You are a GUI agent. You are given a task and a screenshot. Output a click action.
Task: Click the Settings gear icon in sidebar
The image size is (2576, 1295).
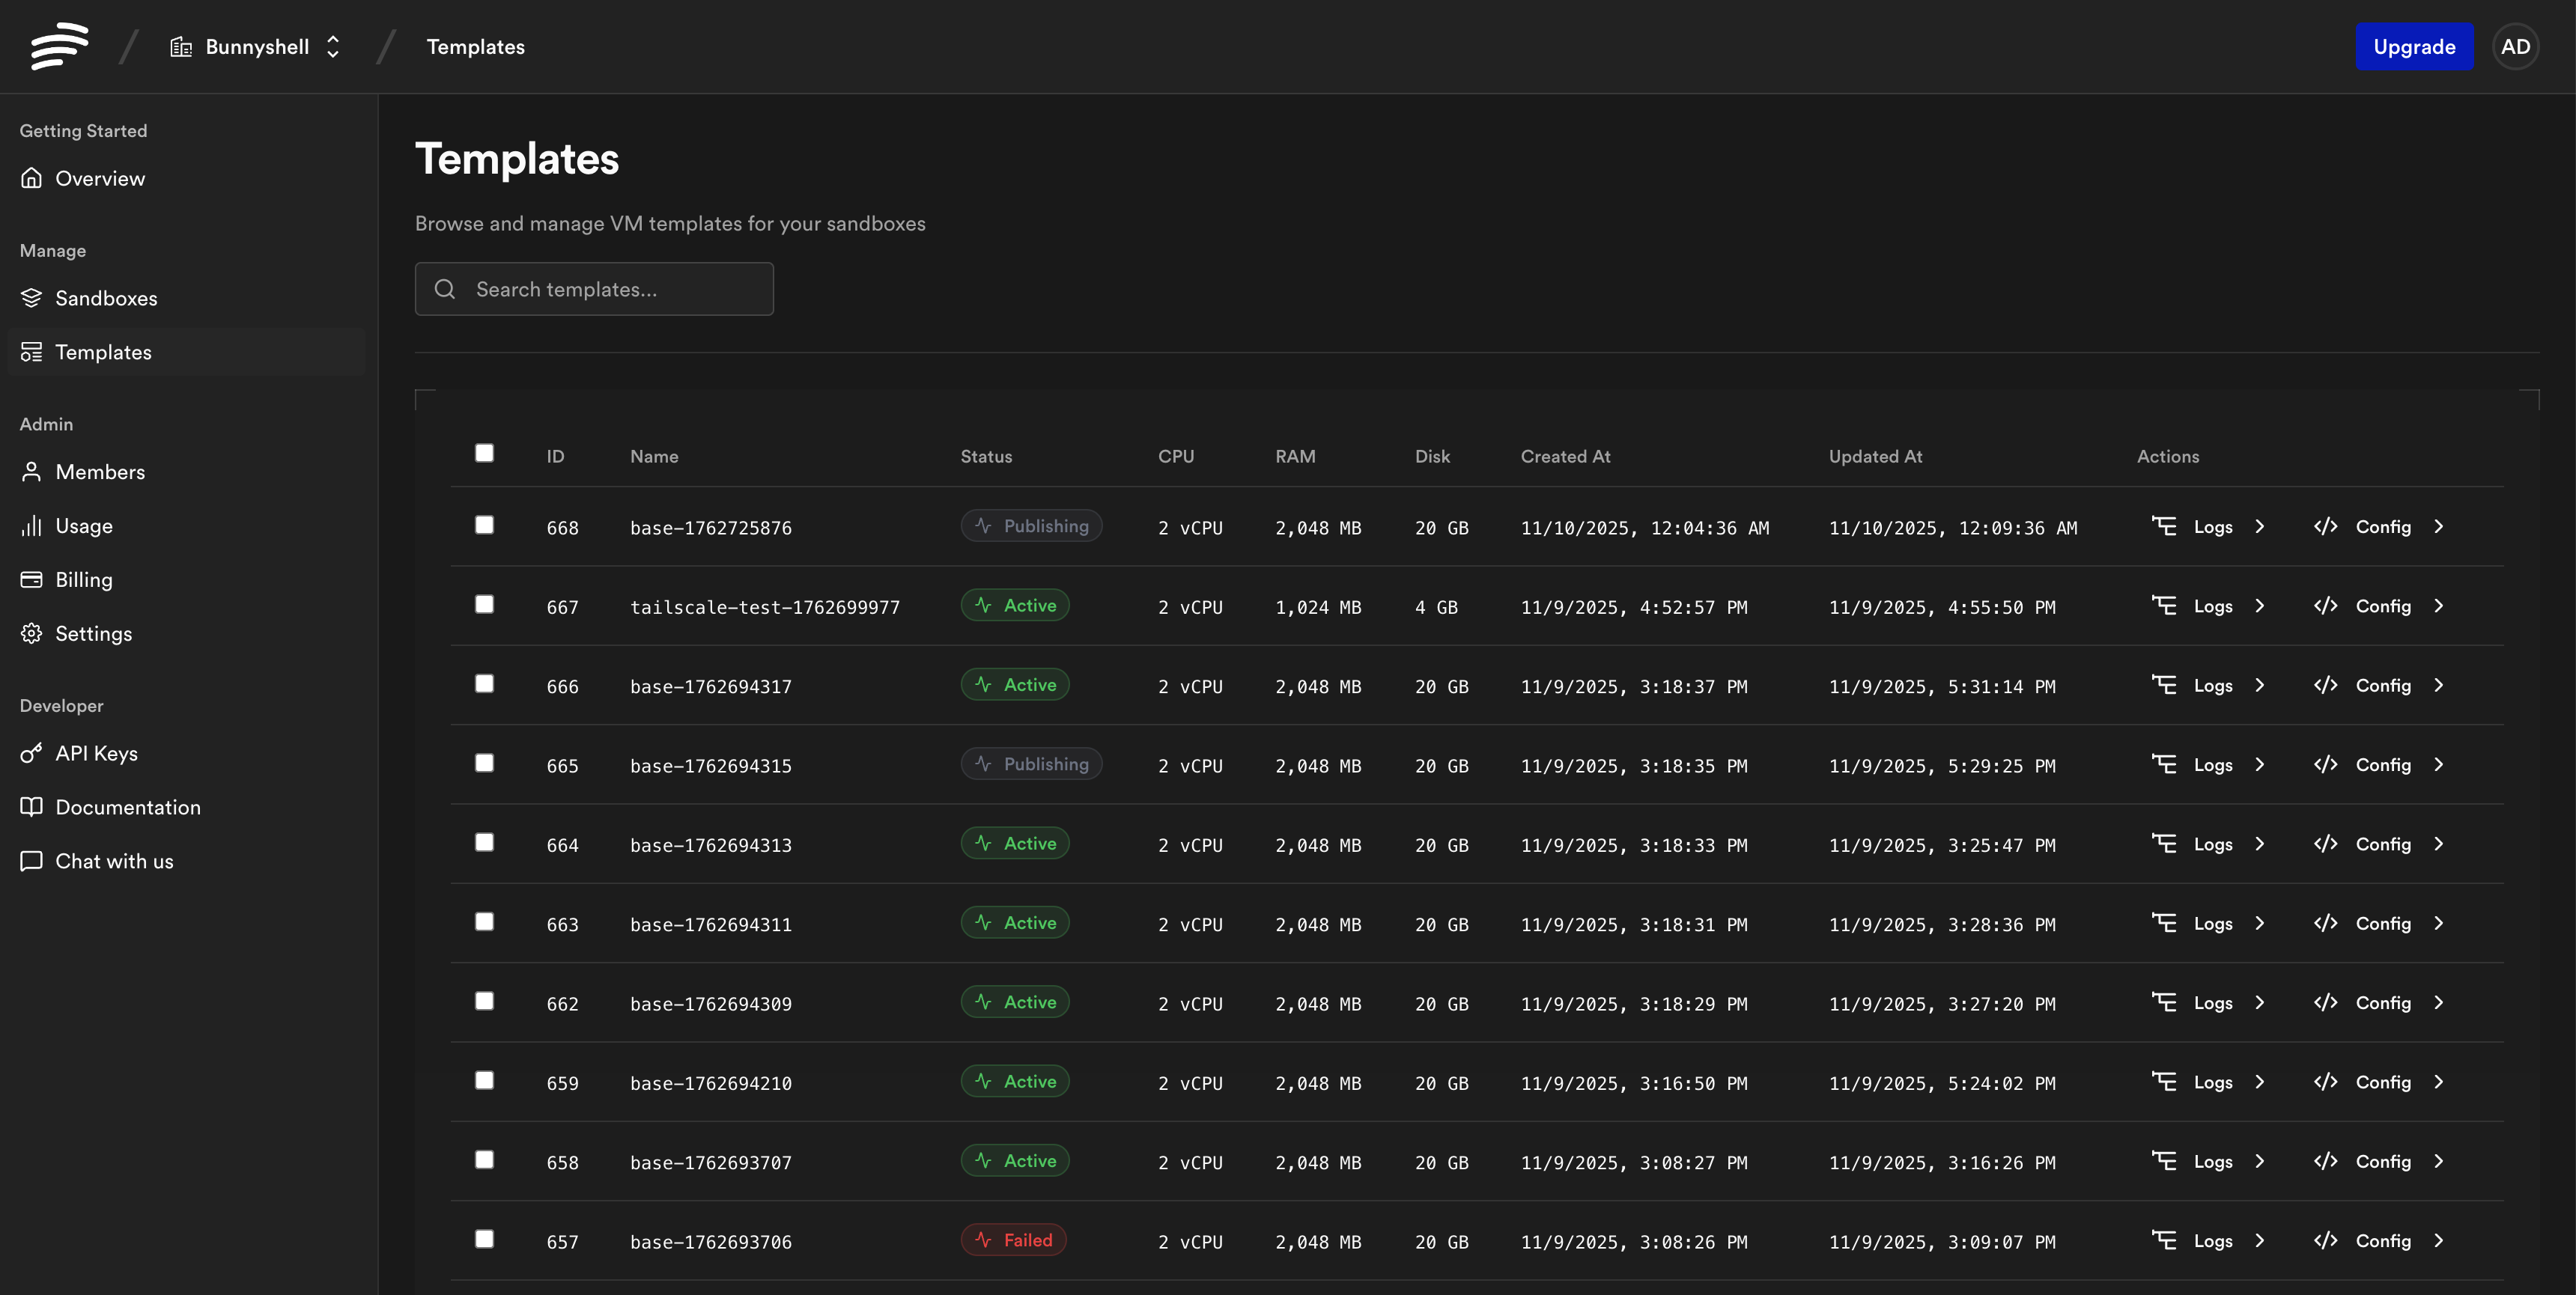32,633
